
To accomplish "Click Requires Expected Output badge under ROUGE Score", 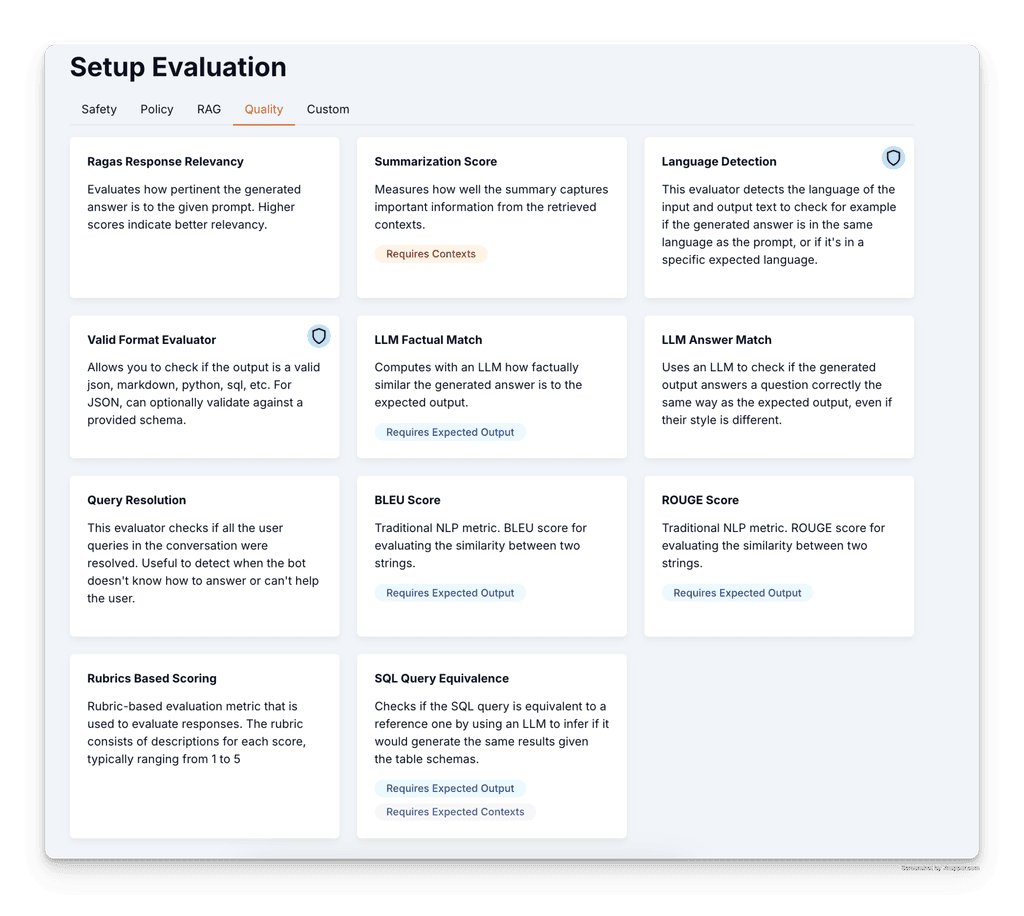I will pos(737,593).
